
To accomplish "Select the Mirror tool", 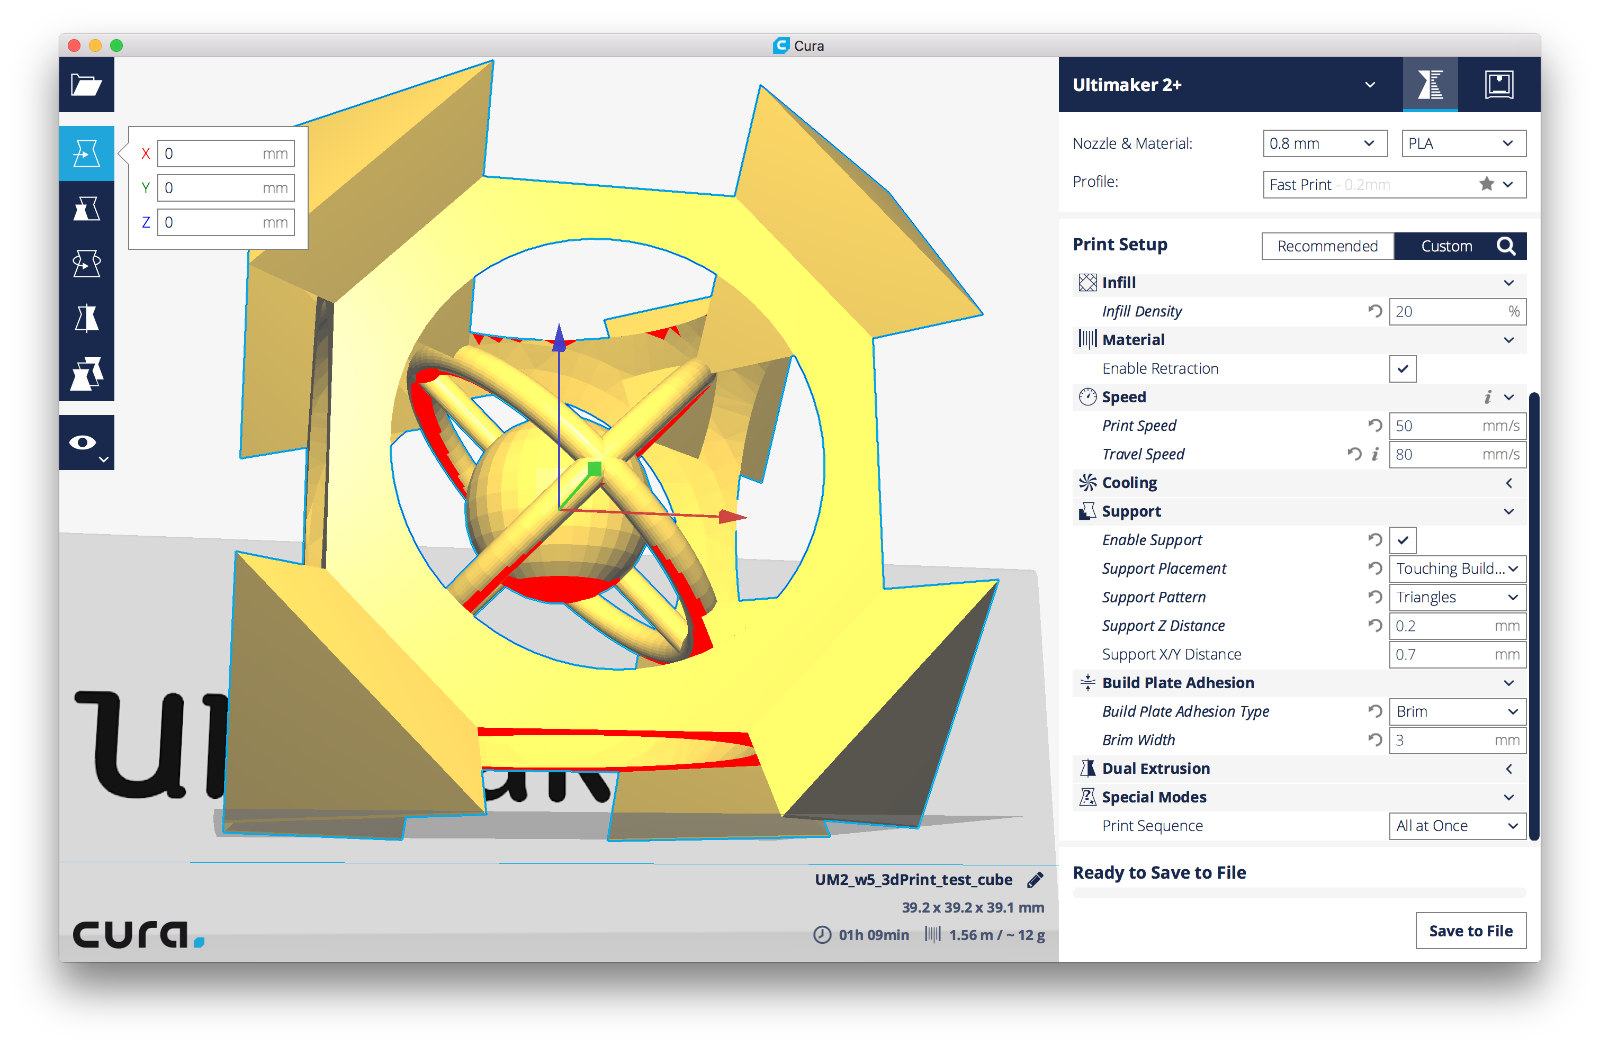I will pyautogui.click(x=86, y=318).
